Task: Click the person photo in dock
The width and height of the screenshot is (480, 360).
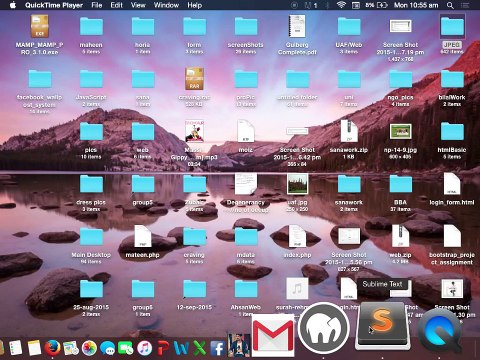Action: click(238, 346)
